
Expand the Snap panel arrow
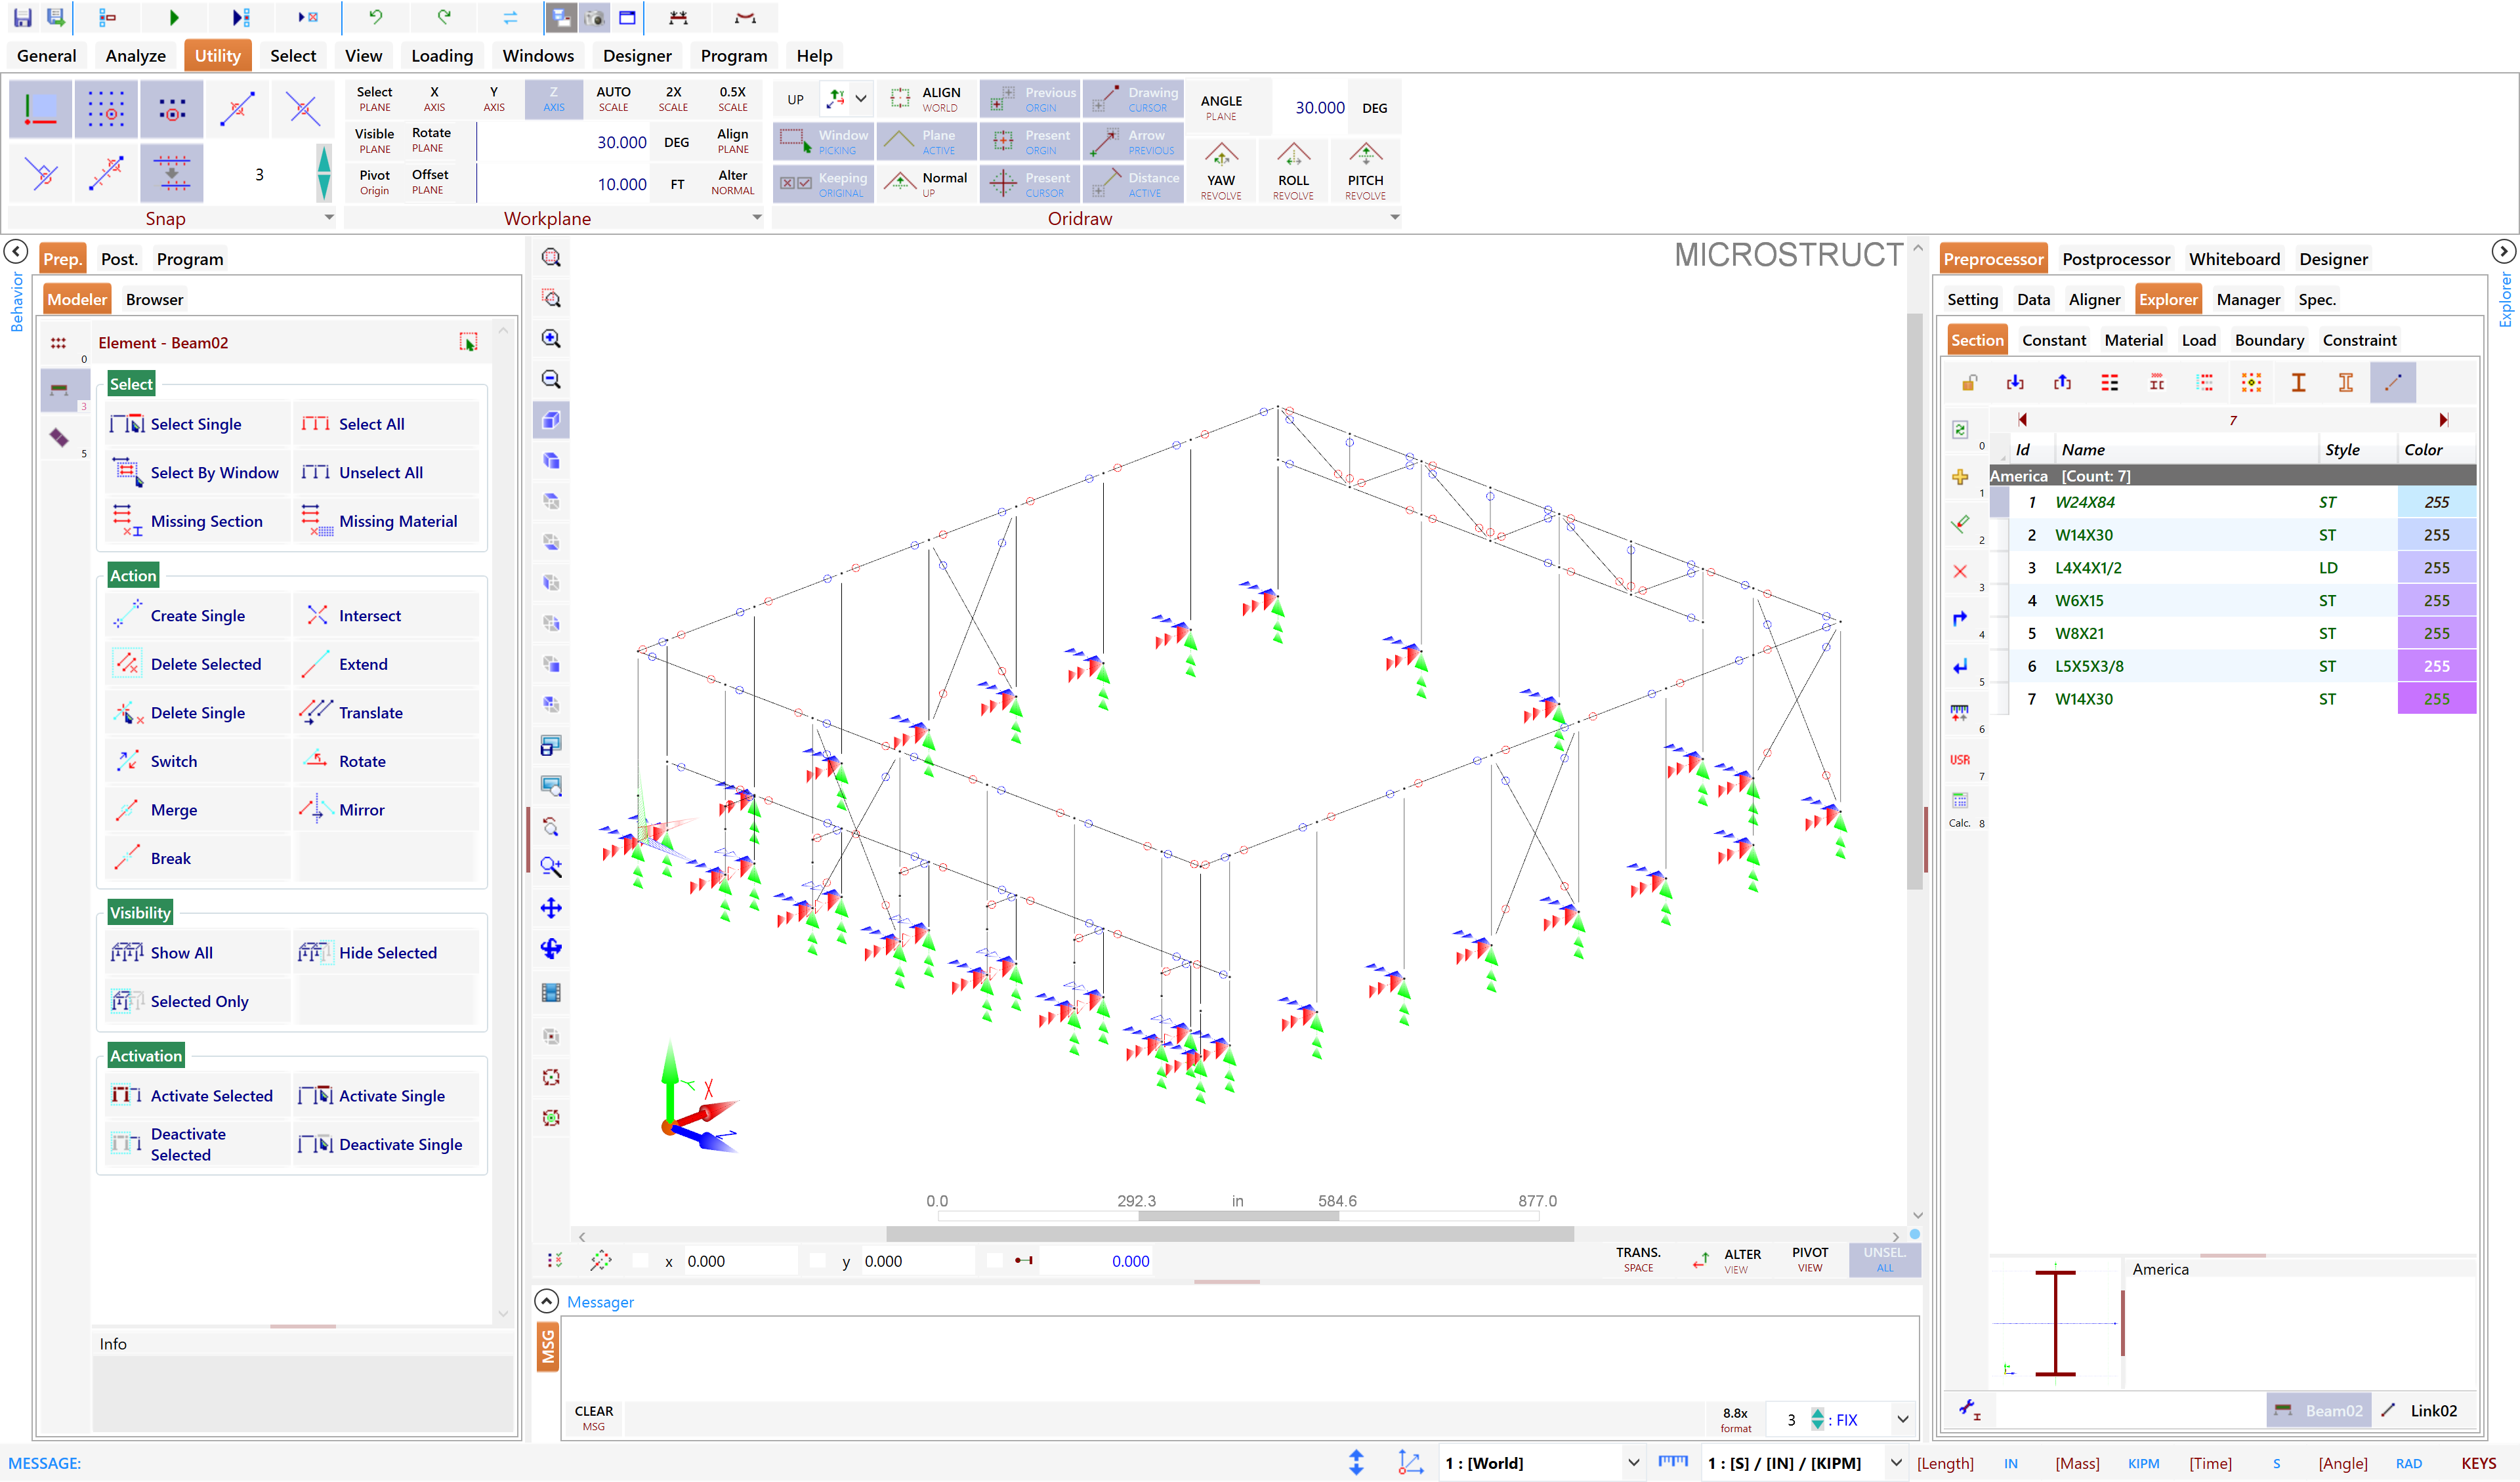coord(329,217)
